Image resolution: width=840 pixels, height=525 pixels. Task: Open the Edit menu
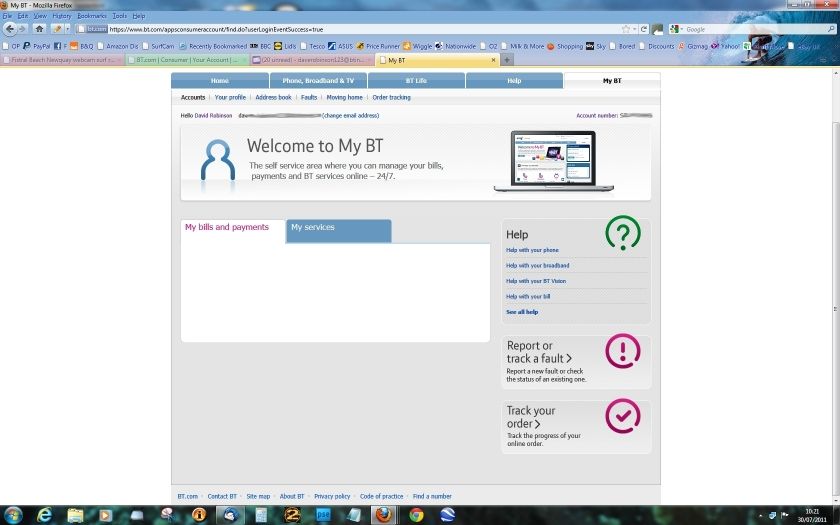[x=23, y=16]
